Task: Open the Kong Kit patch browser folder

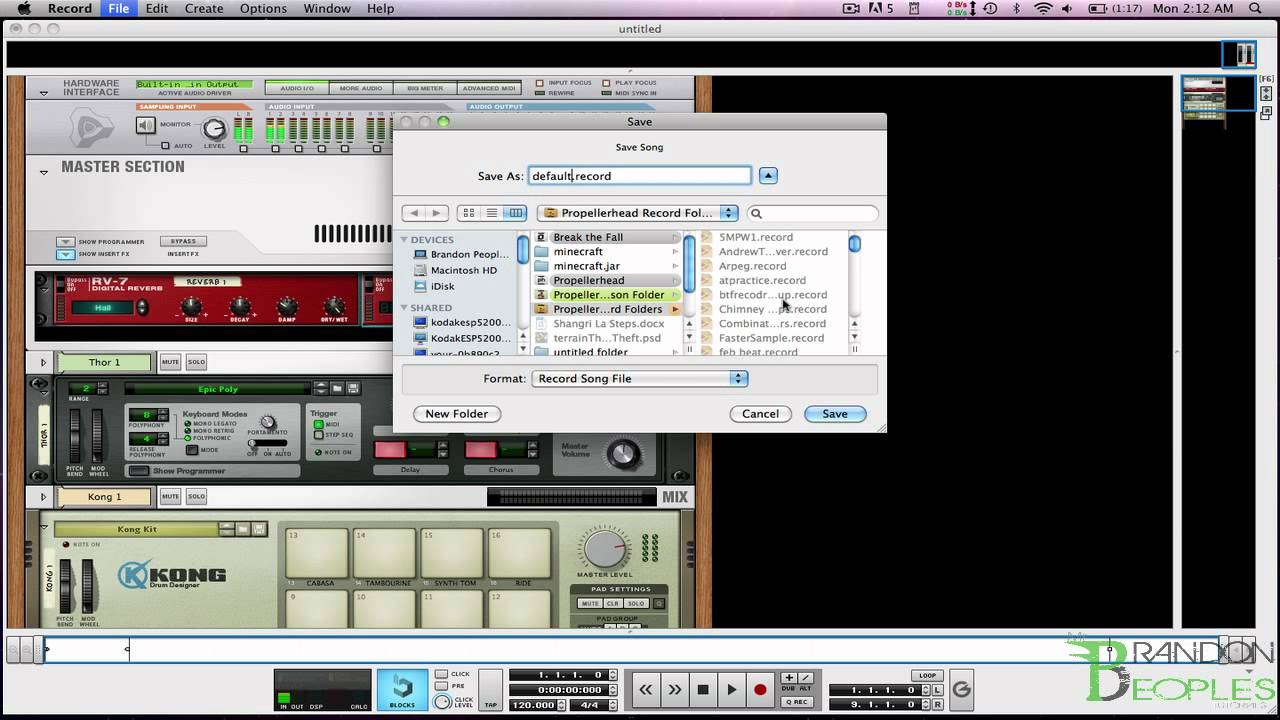Action: coord(243,529)
